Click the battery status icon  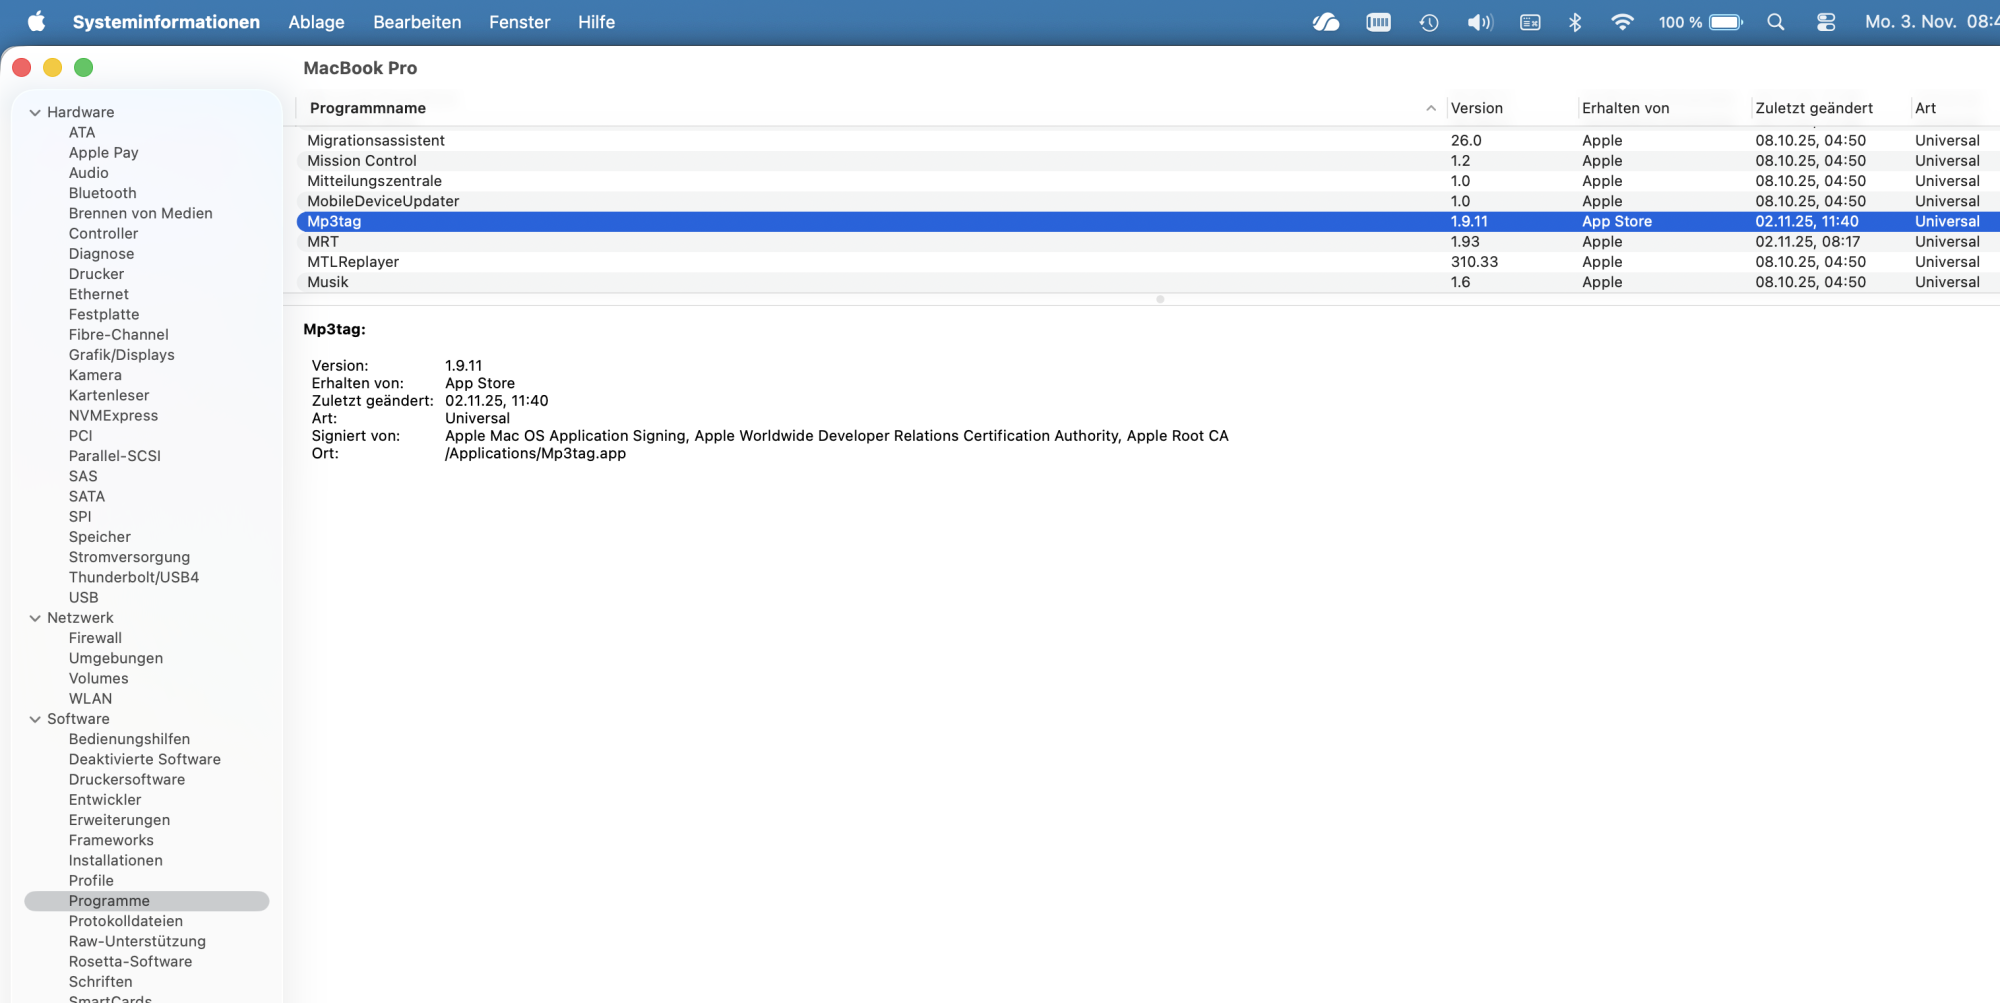pos(1726,22)
